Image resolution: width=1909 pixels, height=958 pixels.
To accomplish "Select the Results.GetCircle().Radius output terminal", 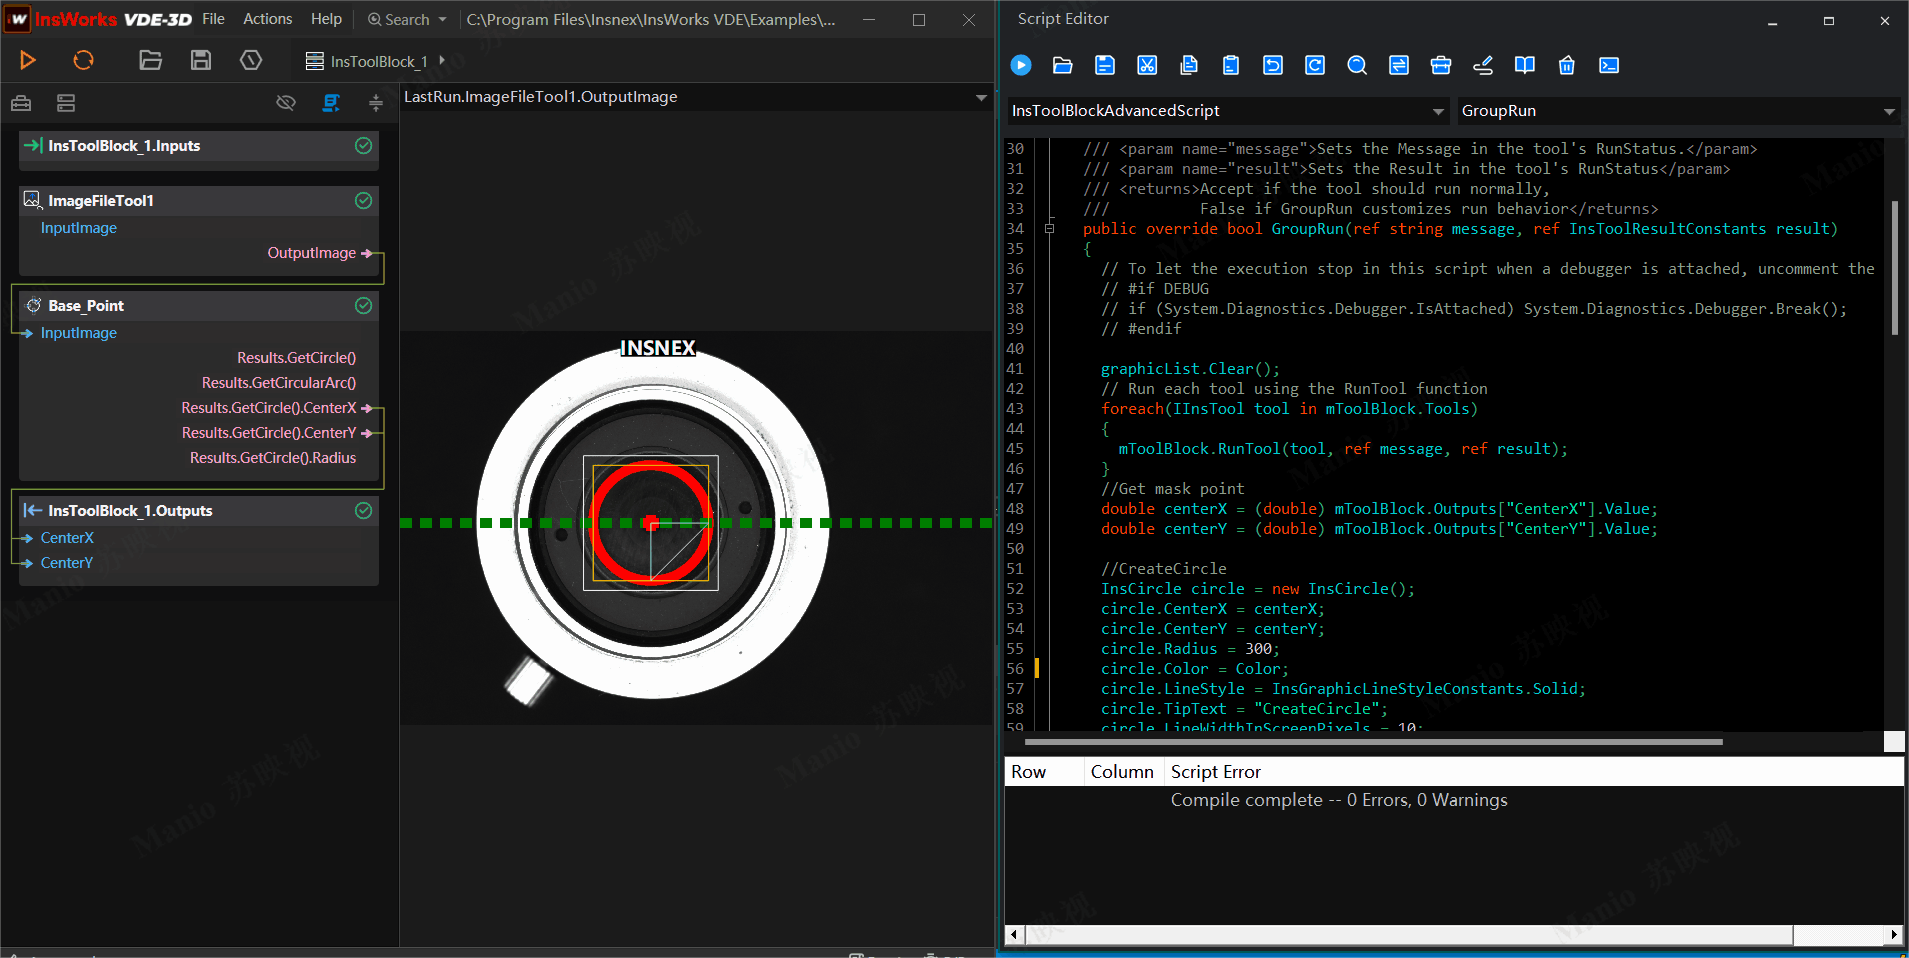I will click(273, 458).
